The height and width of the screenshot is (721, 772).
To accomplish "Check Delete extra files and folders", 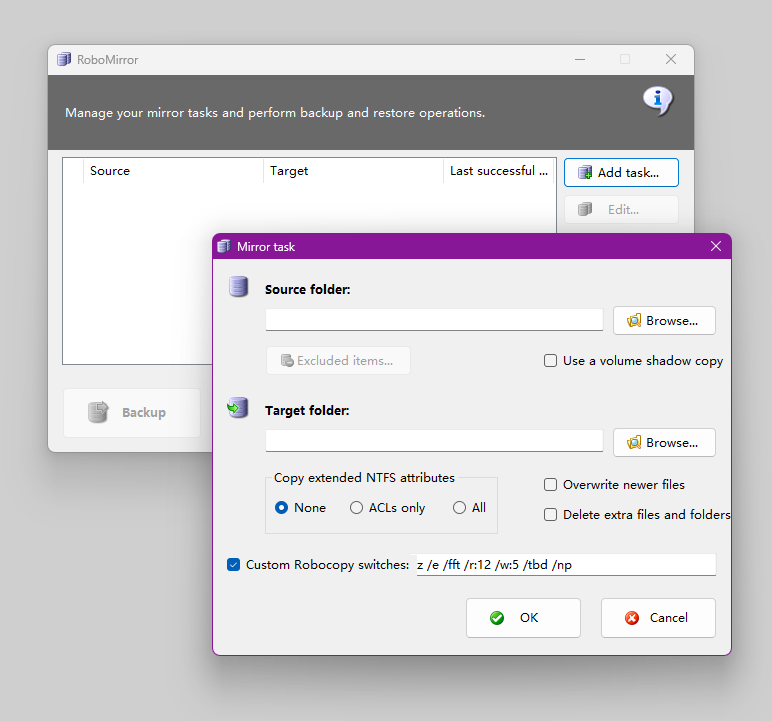I will point(551,515).
